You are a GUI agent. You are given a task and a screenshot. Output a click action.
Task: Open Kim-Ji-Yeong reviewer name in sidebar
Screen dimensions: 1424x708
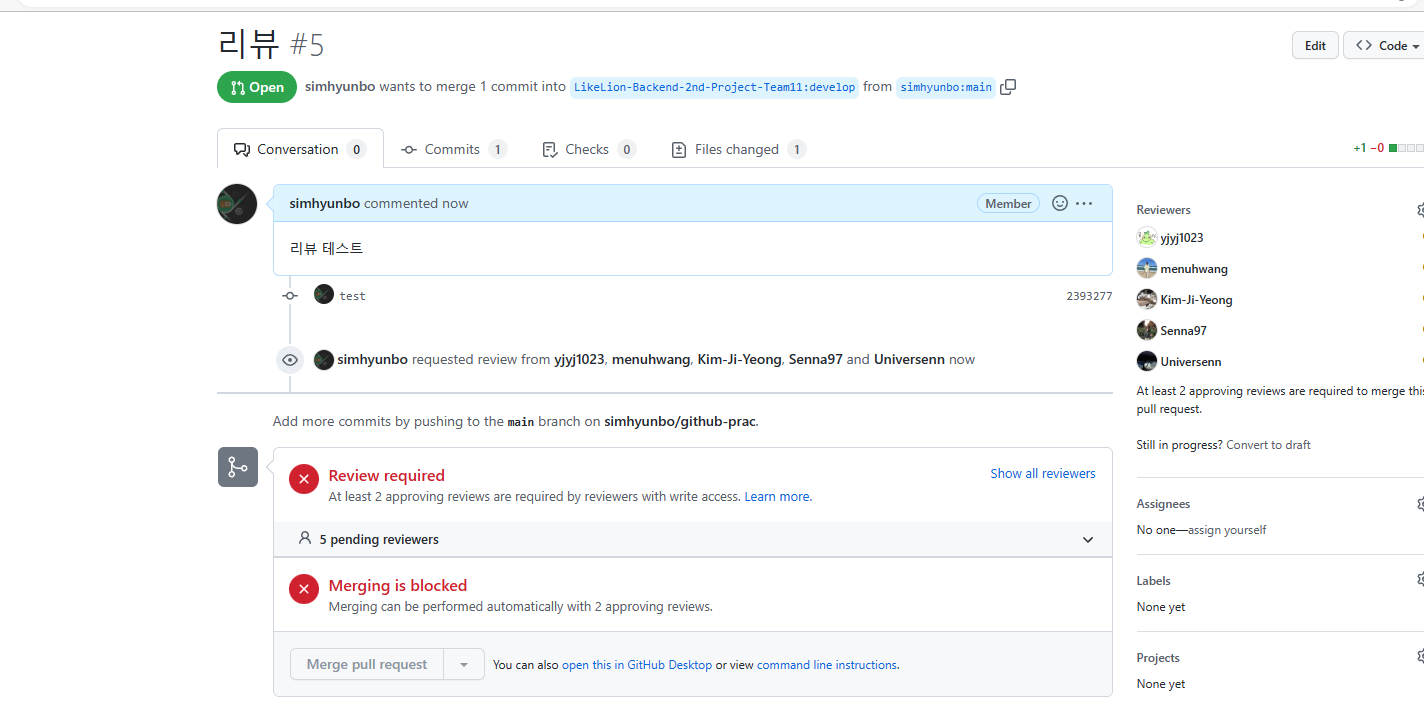pos(1196,300)
